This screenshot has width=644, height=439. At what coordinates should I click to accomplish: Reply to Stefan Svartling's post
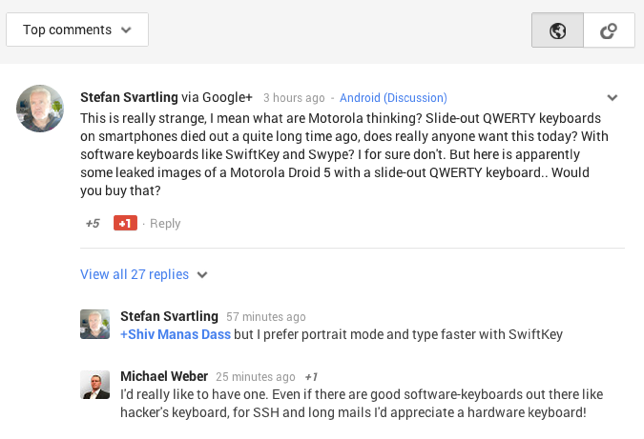tap(165, 223)
